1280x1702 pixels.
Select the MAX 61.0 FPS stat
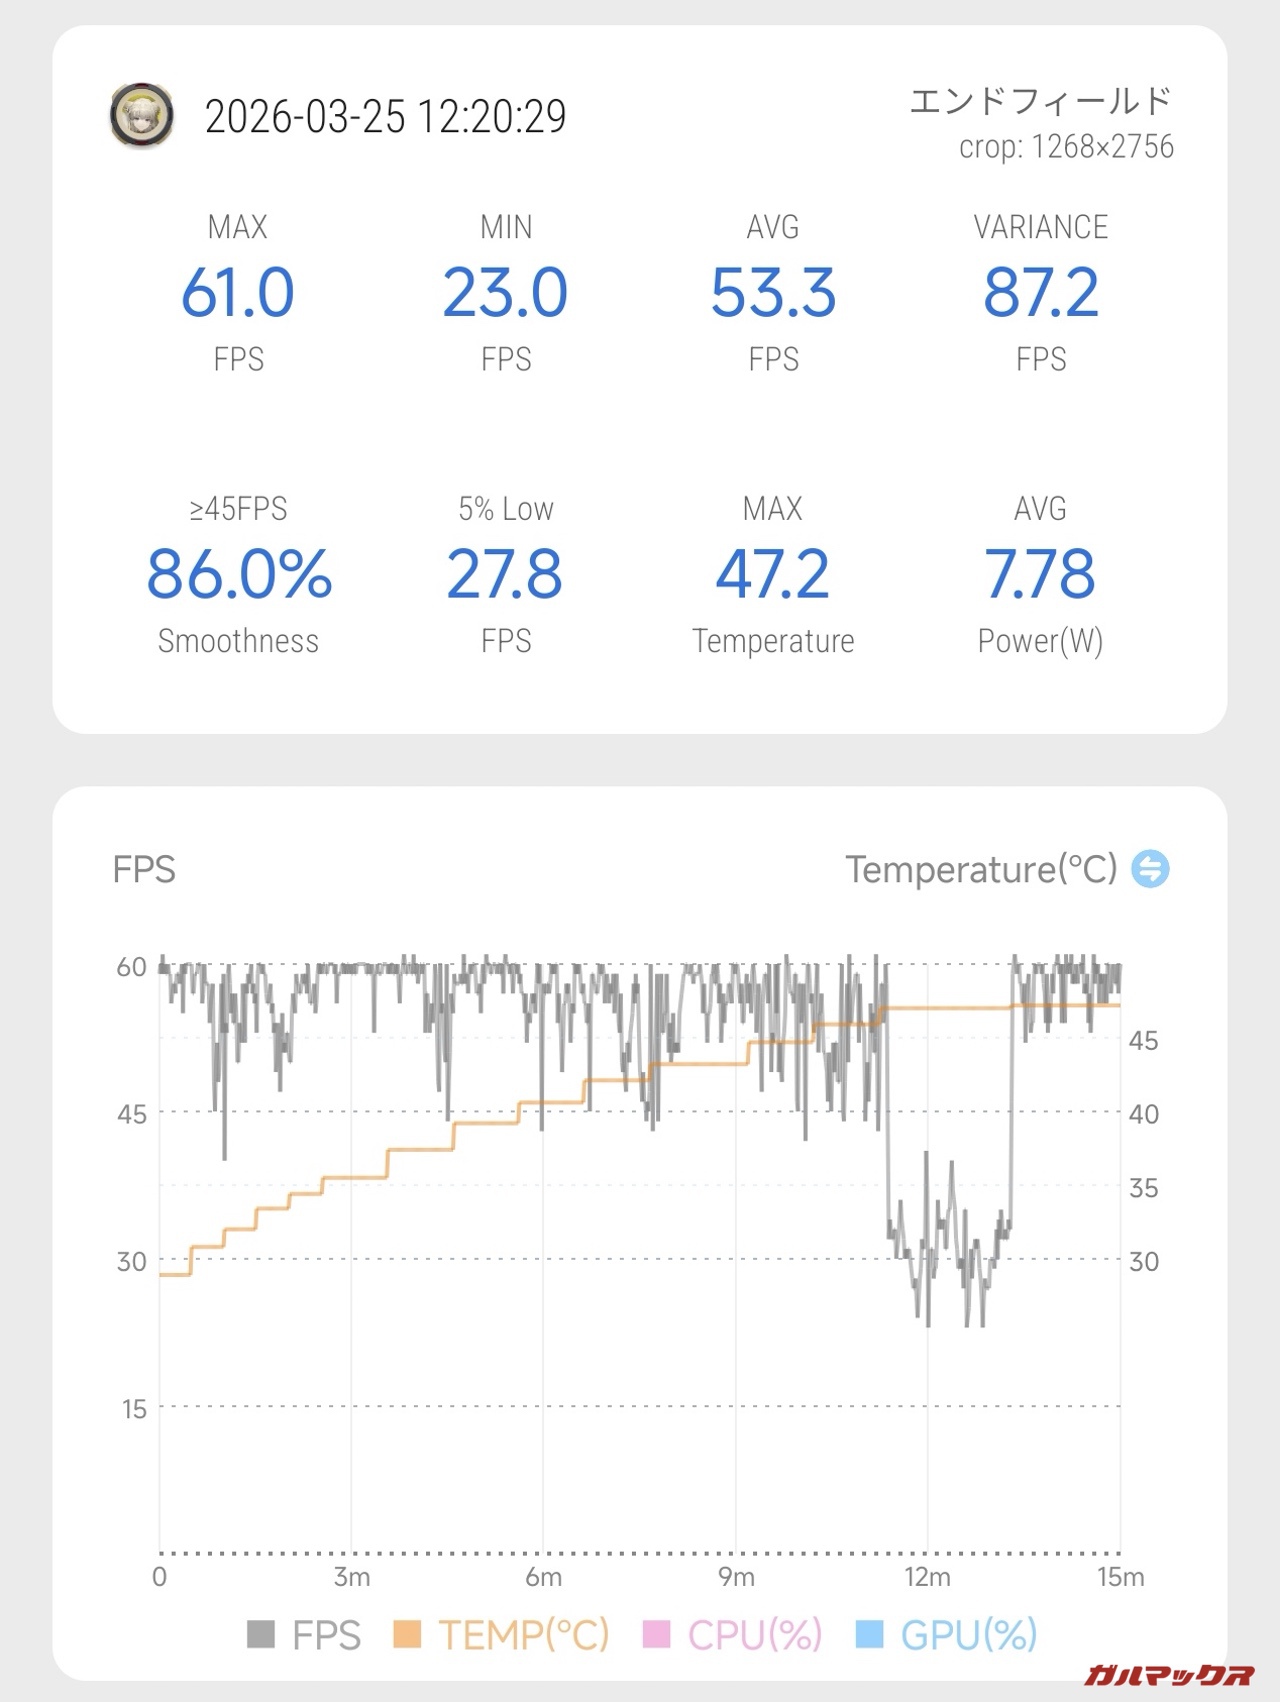pos(238,293)
